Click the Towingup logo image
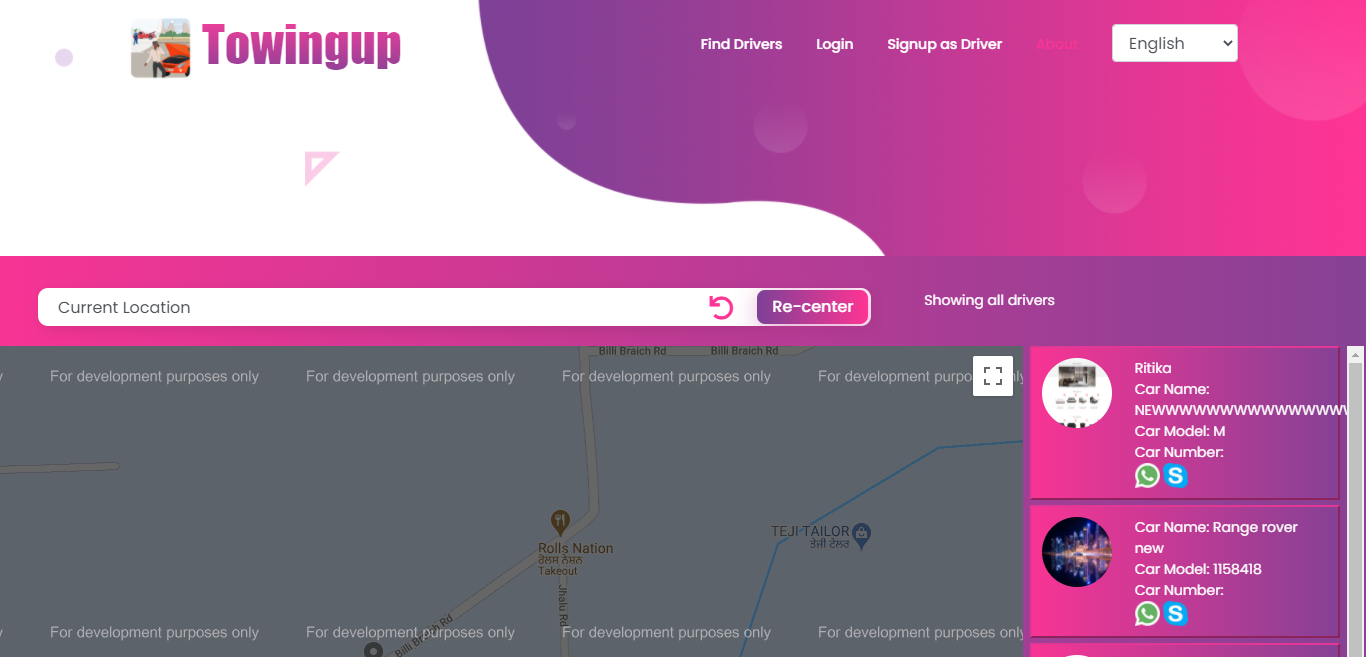This screenshot has height=657, width=1366. (x=160, y=48)
